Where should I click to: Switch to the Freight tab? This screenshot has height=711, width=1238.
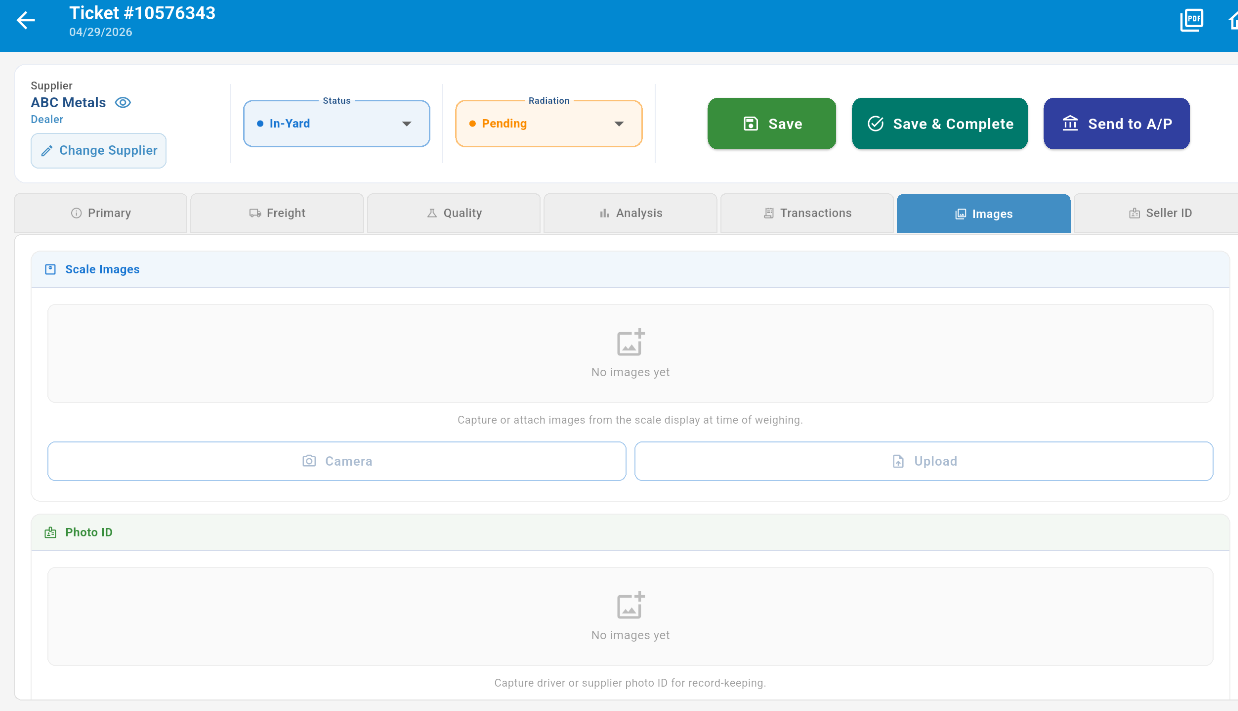click(277, 213)
